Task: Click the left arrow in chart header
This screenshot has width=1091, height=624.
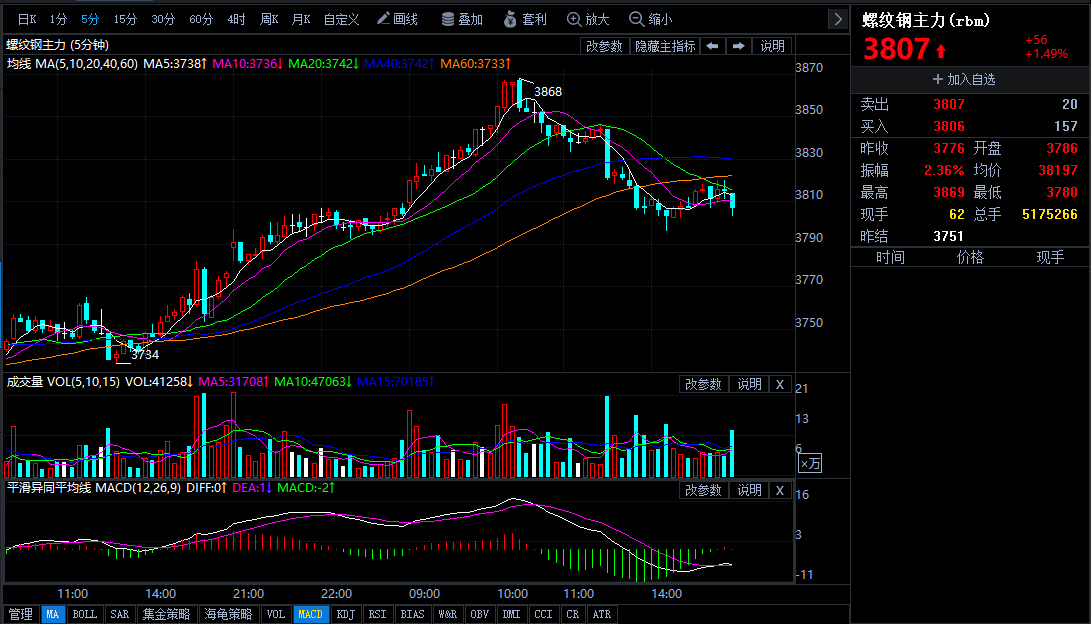Action: coord(712,46)
